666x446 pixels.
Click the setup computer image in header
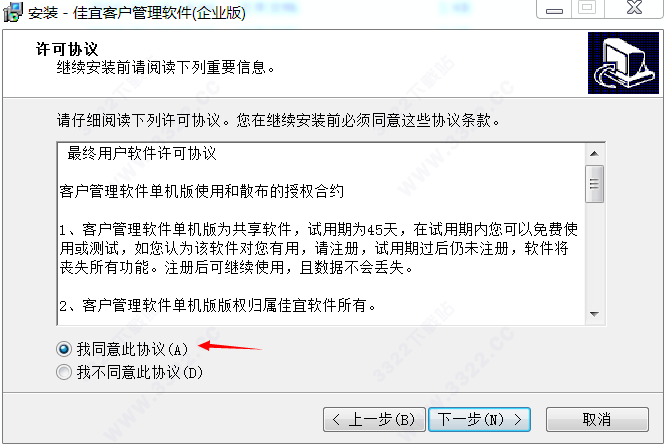(623, 63)
